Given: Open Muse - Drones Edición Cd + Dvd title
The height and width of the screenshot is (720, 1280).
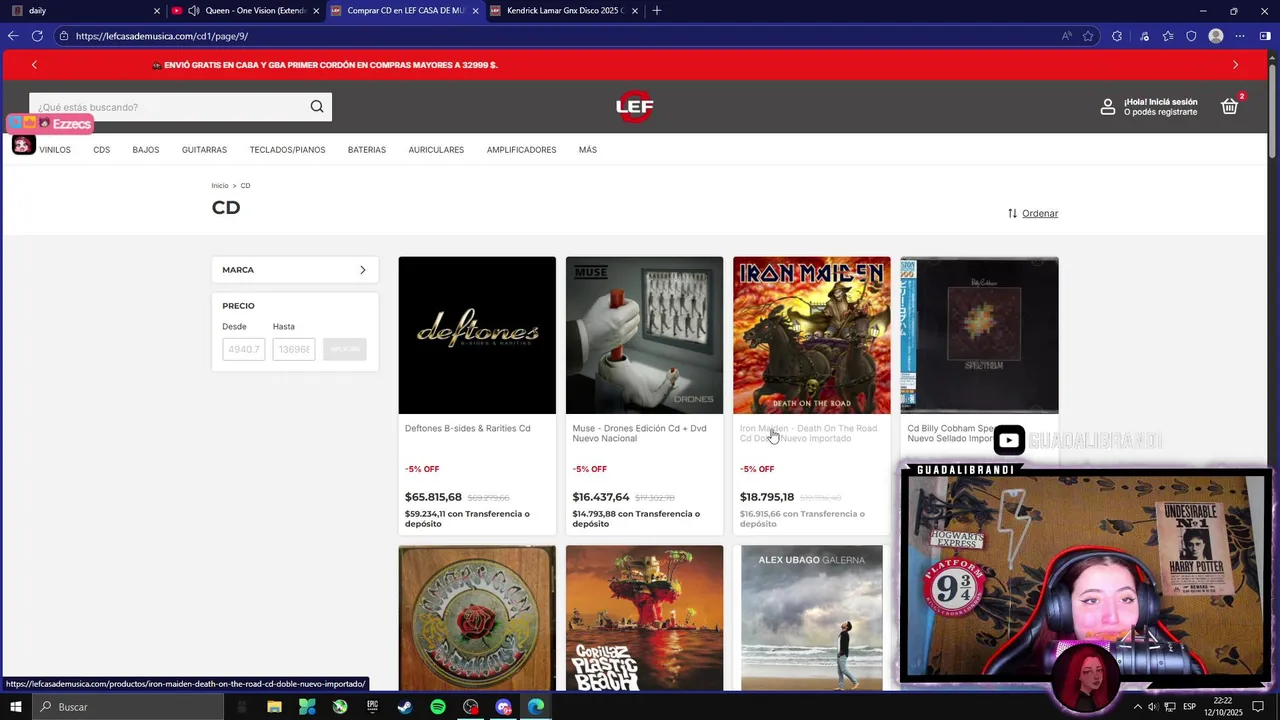Looking at the screenshot, I should [640, 433].
